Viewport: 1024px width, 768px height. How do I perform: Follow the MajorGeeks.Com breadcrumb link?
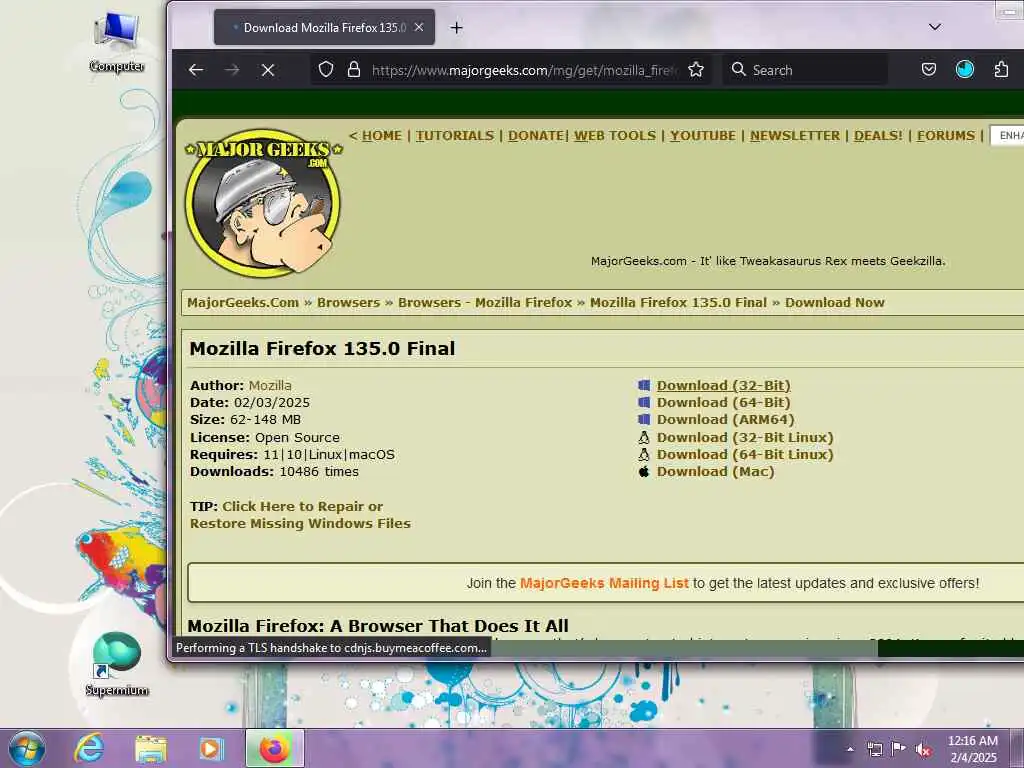[243, 302]
